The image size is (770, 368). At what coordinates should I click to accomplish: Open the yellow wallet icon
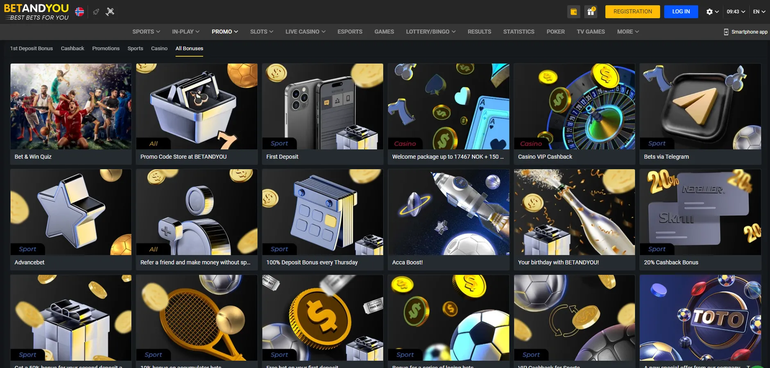point(573,12)
